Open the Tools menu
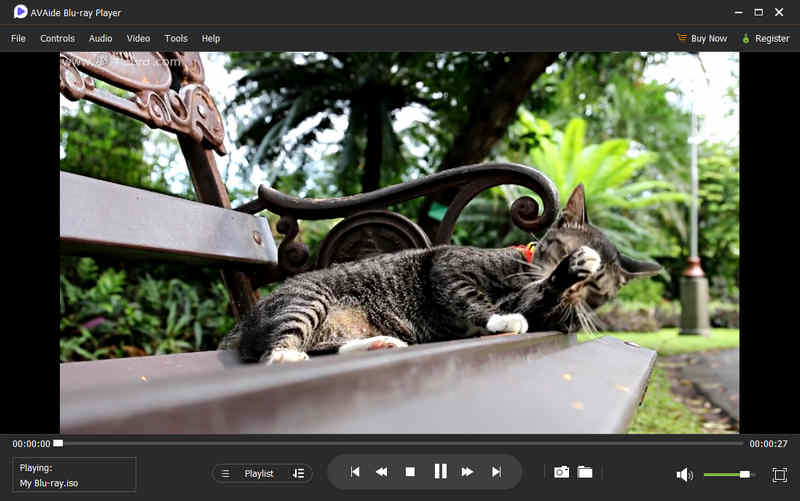This screenshot has height=501, width=800. click(176, 38)
